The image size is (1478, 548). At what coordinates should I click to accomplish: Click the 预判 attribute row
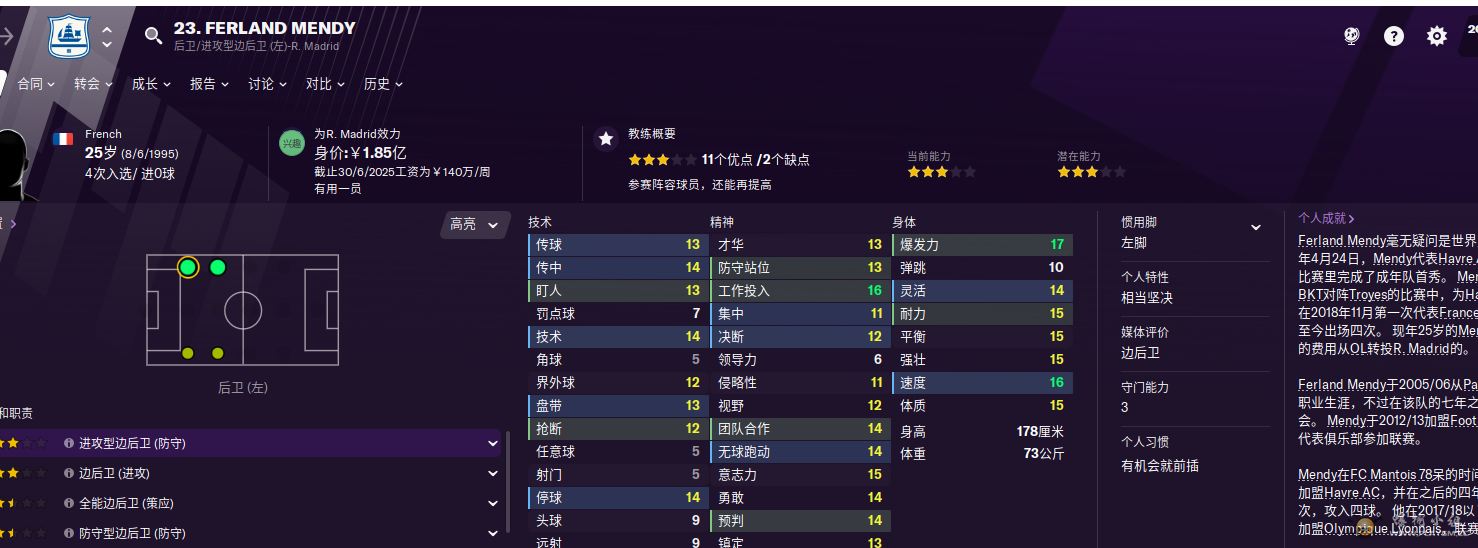tap(800, 521)
